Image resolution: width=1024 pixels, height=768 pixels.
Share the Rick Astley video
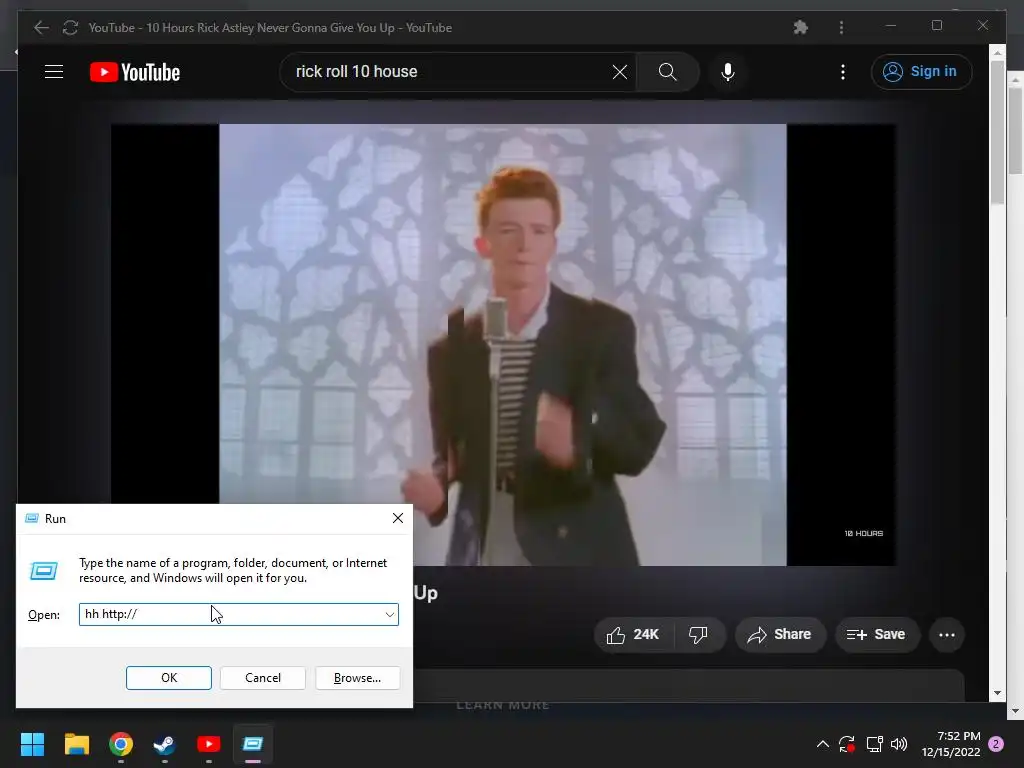click(x=780, y=635)
